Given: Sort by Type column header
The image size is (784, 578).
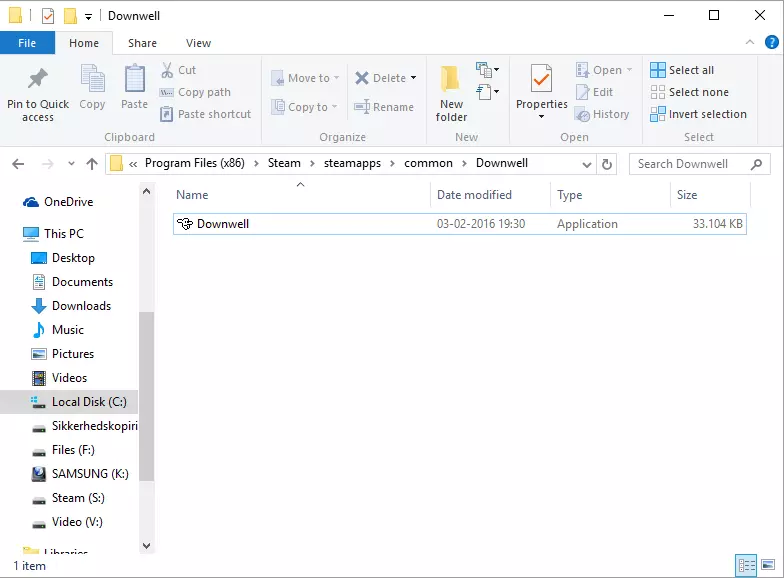Looking at the screenshot, I should click(610, 194).
